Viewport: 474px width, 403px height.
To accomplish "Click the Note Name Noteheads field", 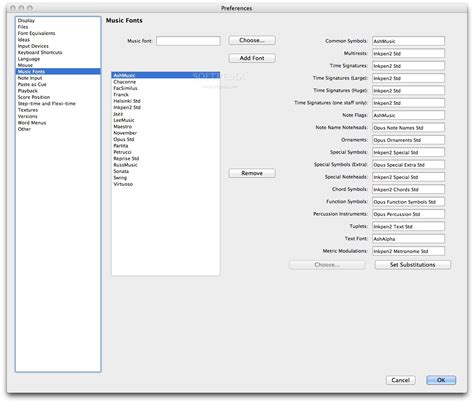I will click(x=408, y=127).
